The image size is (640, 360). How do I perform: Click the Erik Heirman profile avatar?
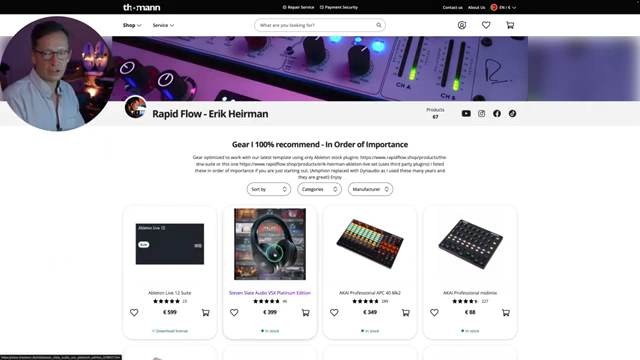(x=136, y=107)
